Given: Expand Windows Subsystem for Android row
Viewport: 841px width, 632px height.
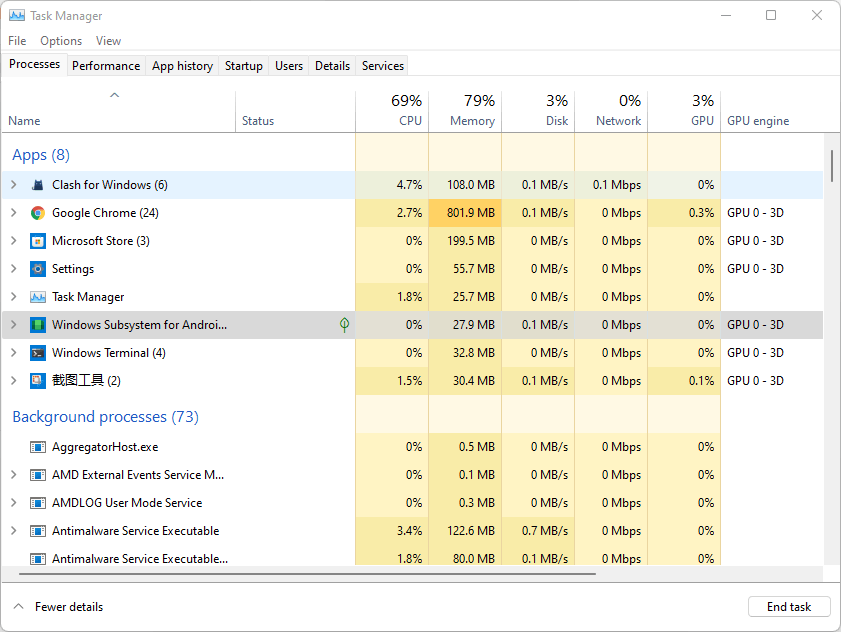Looking at the screenshot, I should click(x=14, y=324).
